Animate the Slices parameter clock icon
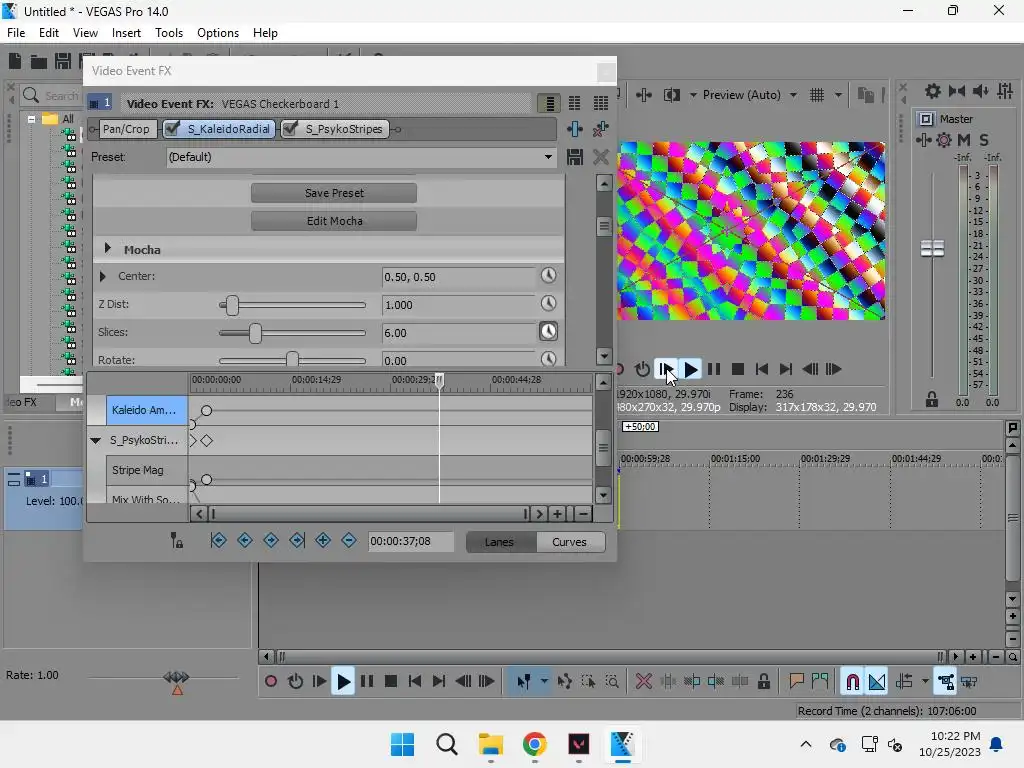 pyautogui.click(x=549, y=332)
